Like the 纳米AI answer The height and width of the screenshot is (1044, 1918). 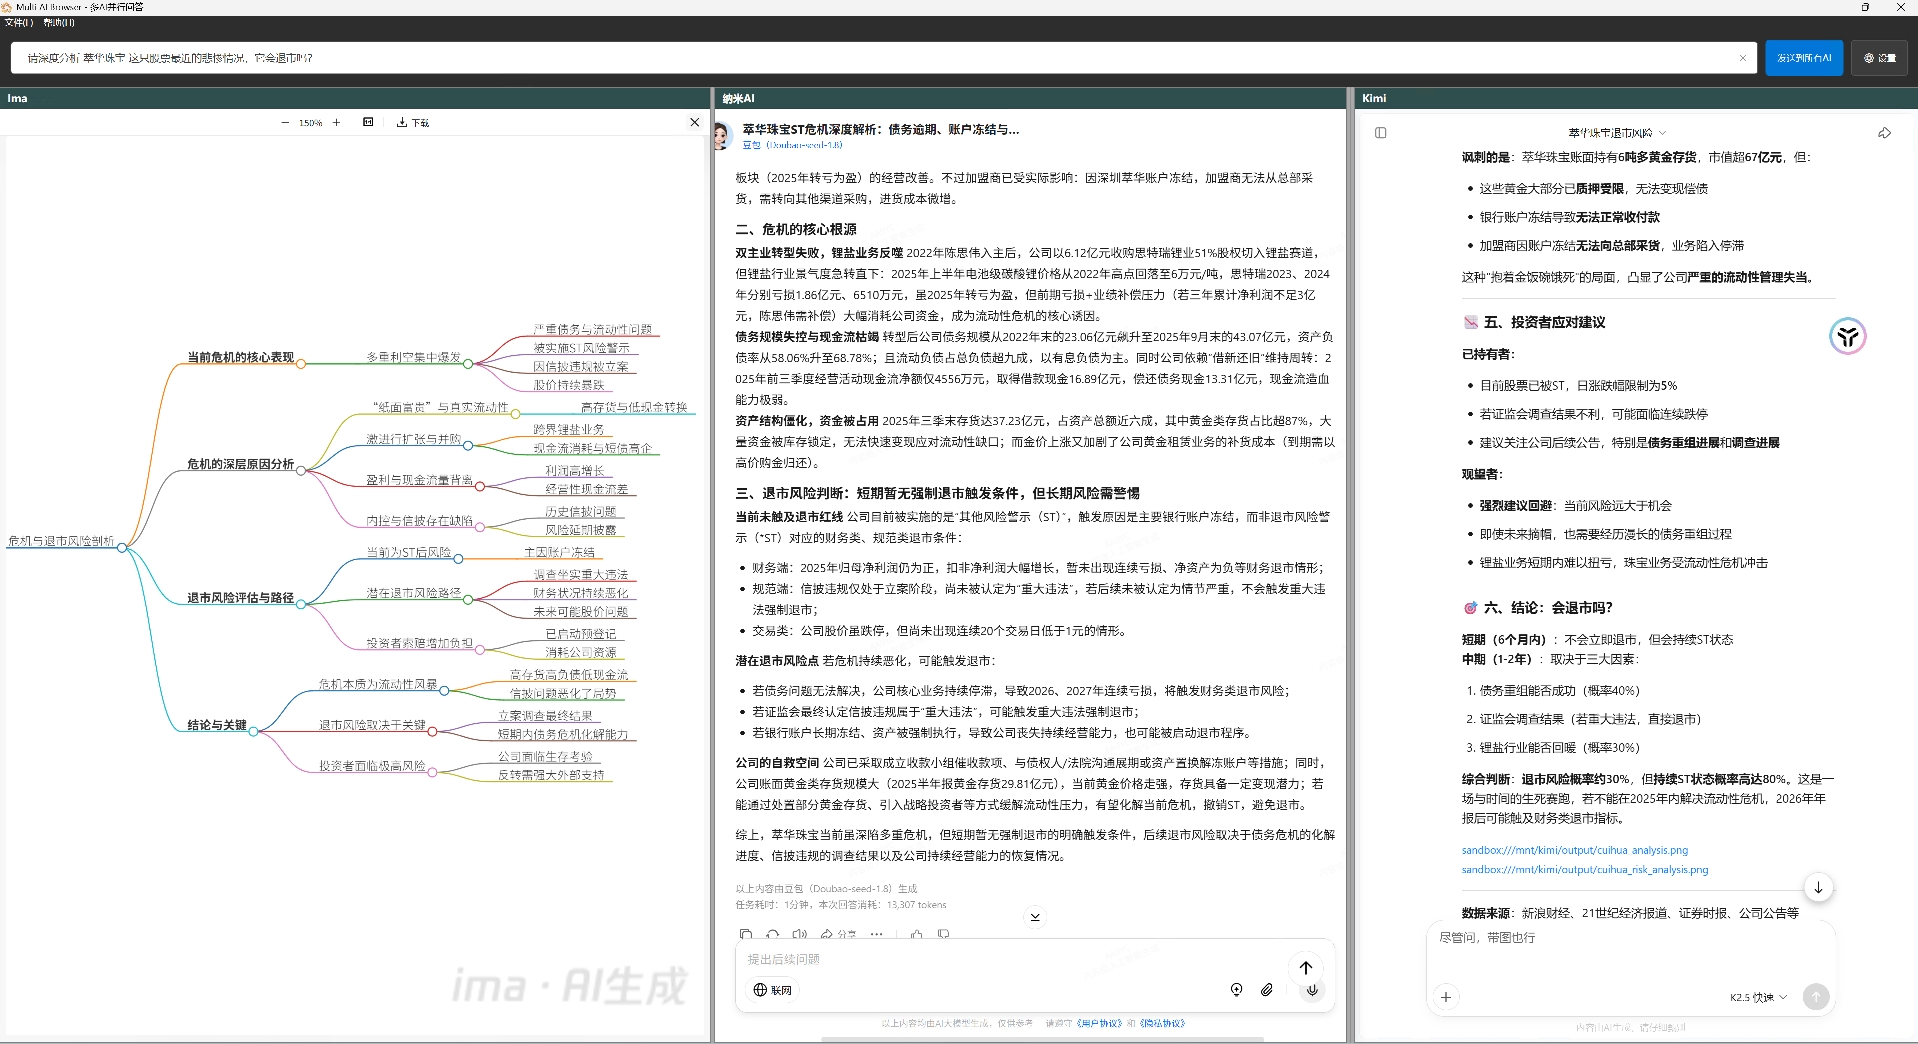click(917, 935)
